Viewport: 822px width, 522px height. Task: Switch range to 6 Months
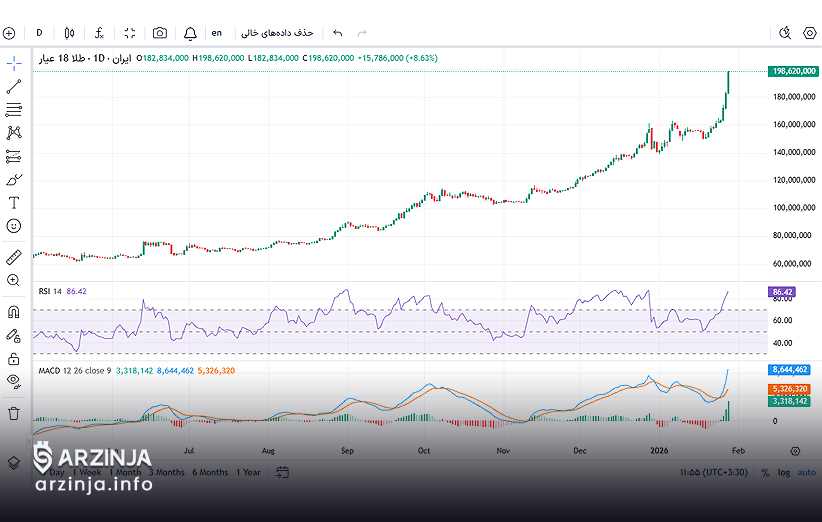[x=210, y=472]
